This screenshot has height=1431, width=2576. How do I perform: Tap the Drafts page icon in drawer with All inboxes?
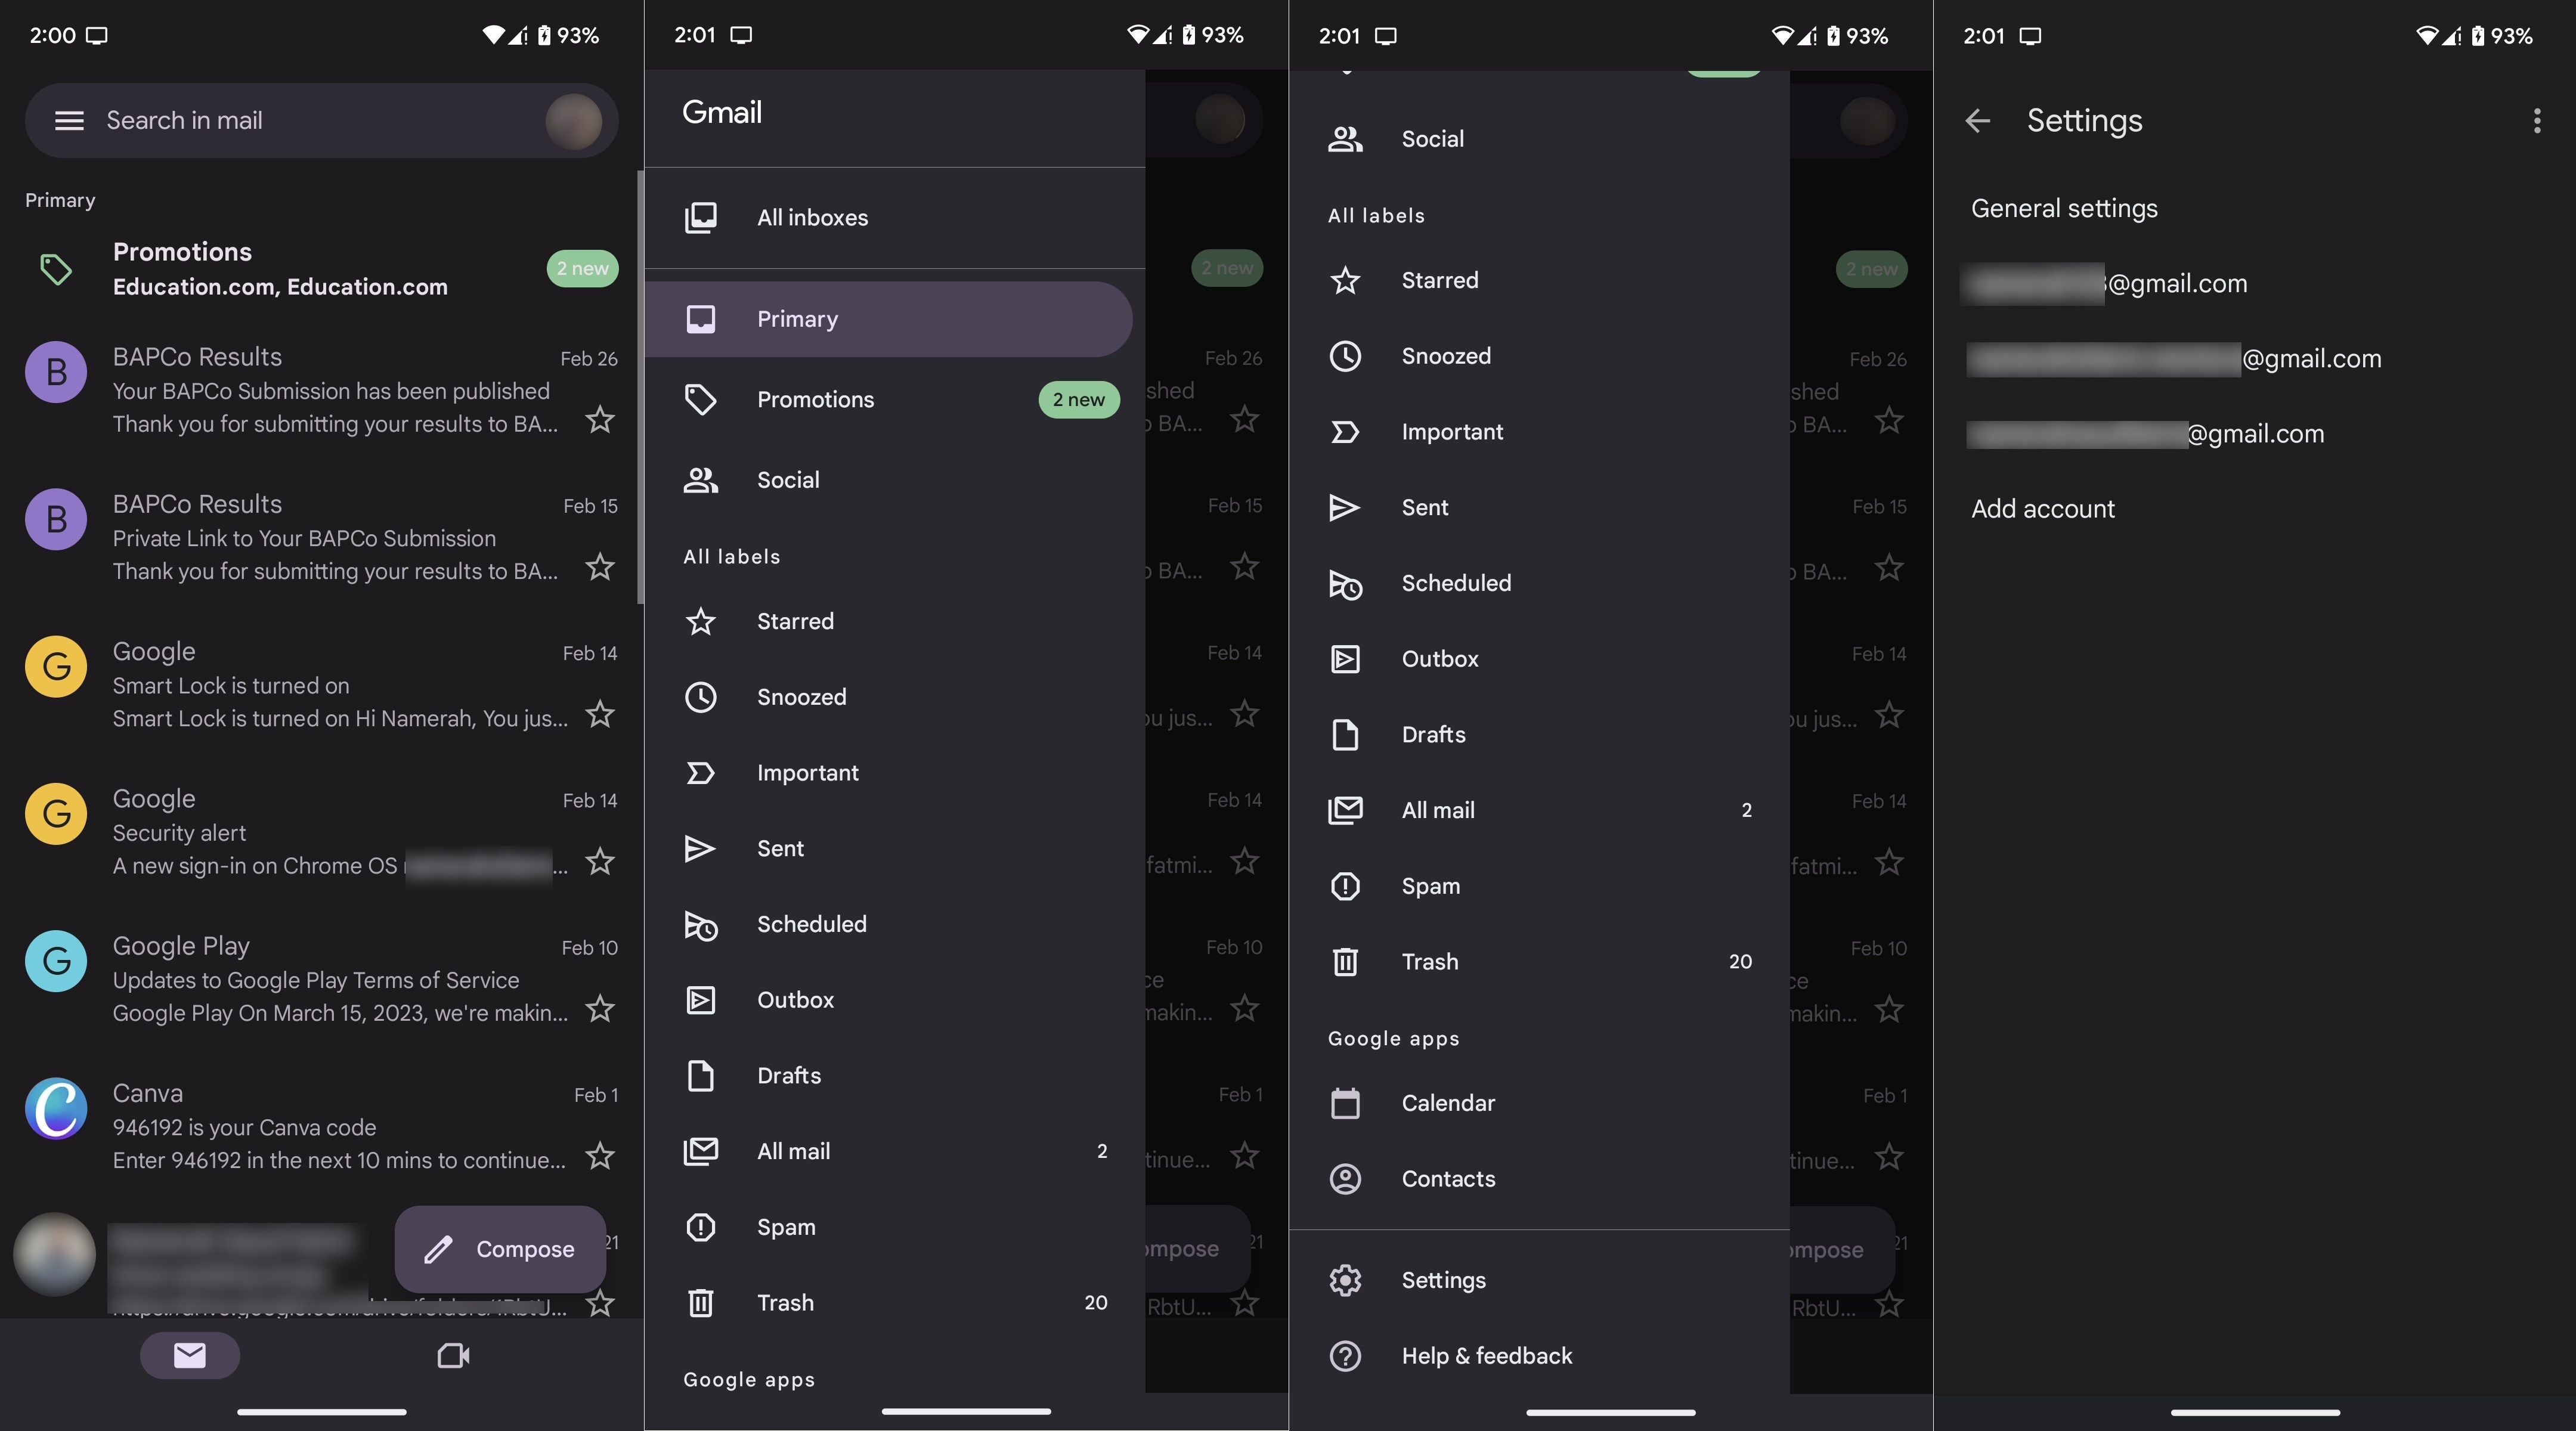(x=701, y=1075)
